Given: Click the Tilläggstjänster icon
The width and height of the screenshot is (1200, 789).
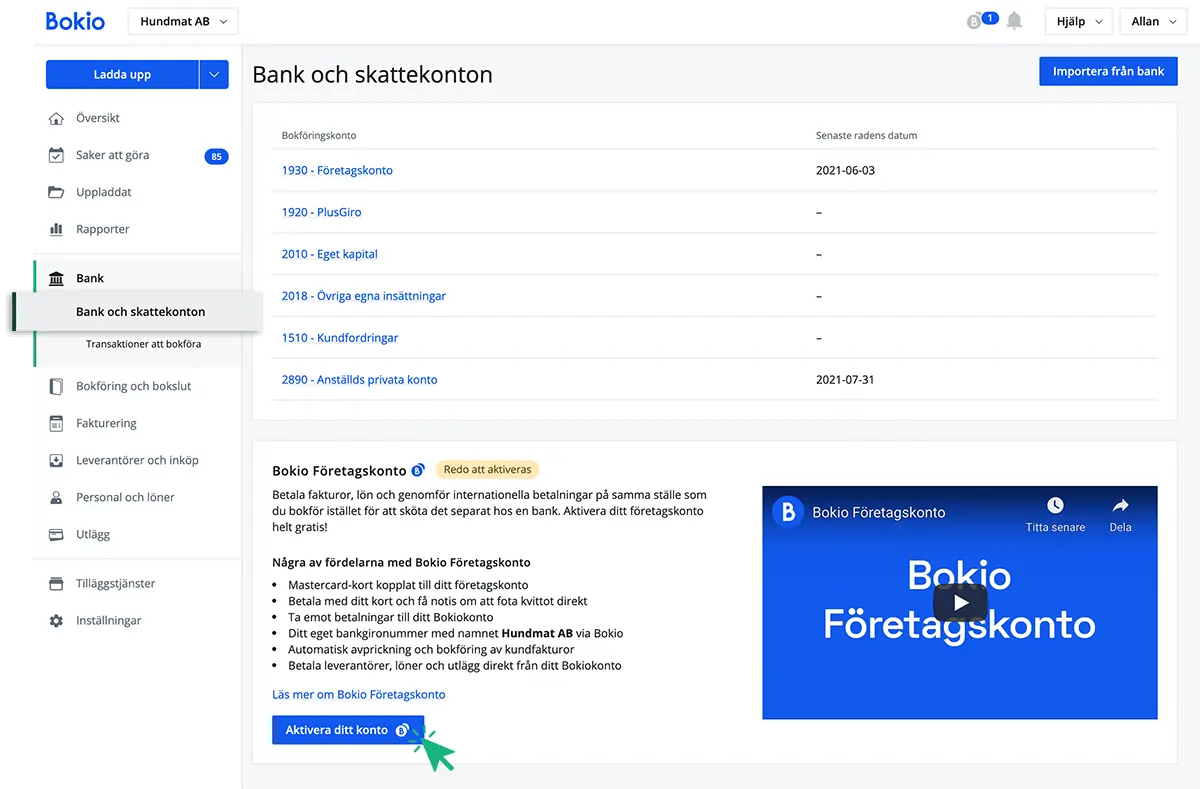Looking at the screenshot, I should (x=56, y=583).
